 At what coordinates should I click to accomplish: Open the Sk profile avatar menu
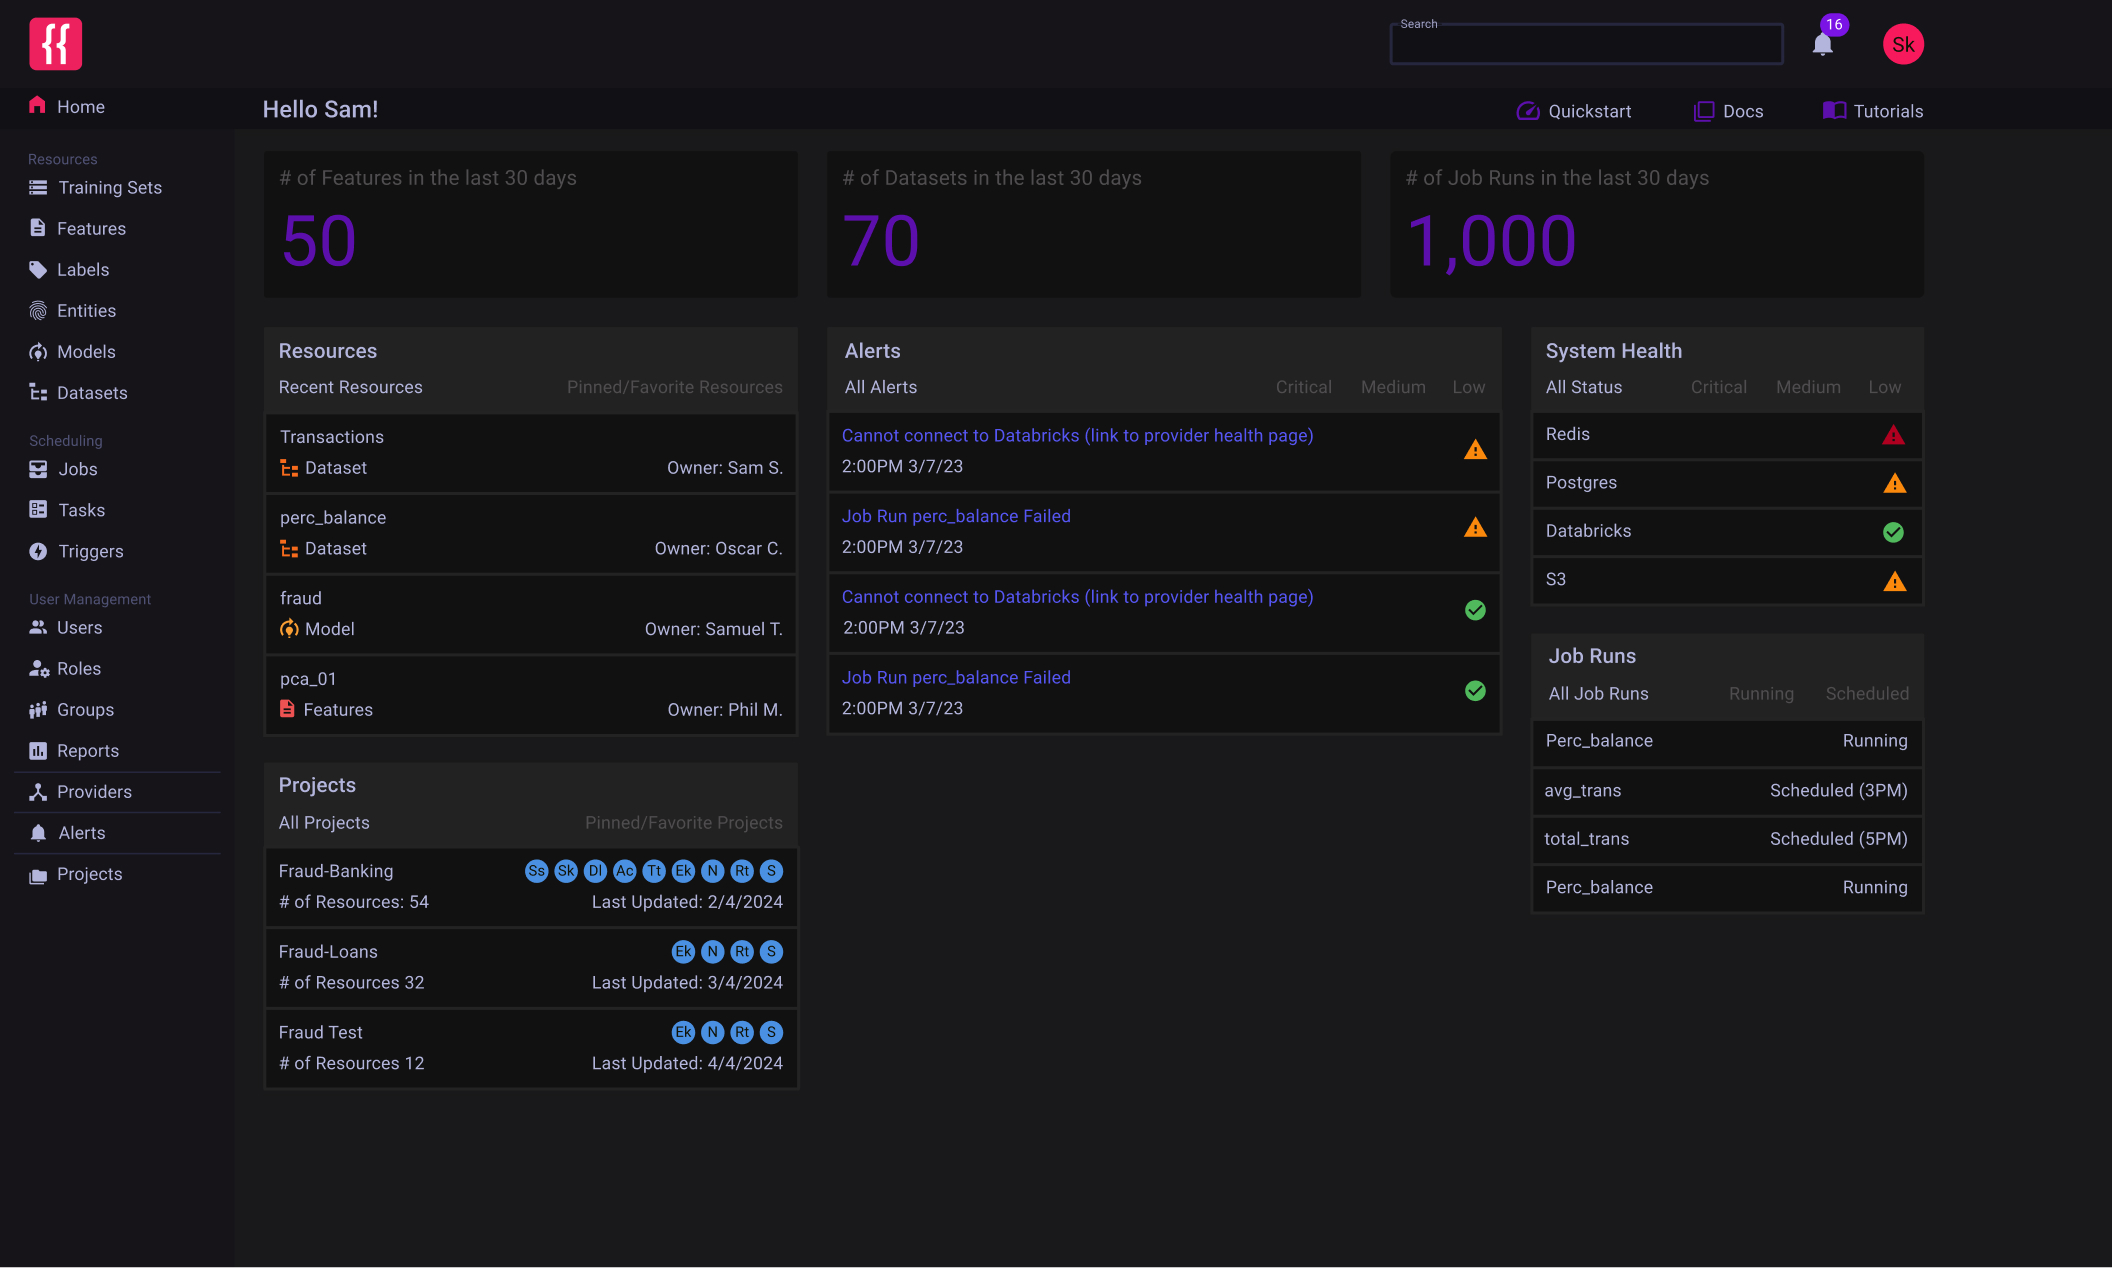click(1902, 43)
